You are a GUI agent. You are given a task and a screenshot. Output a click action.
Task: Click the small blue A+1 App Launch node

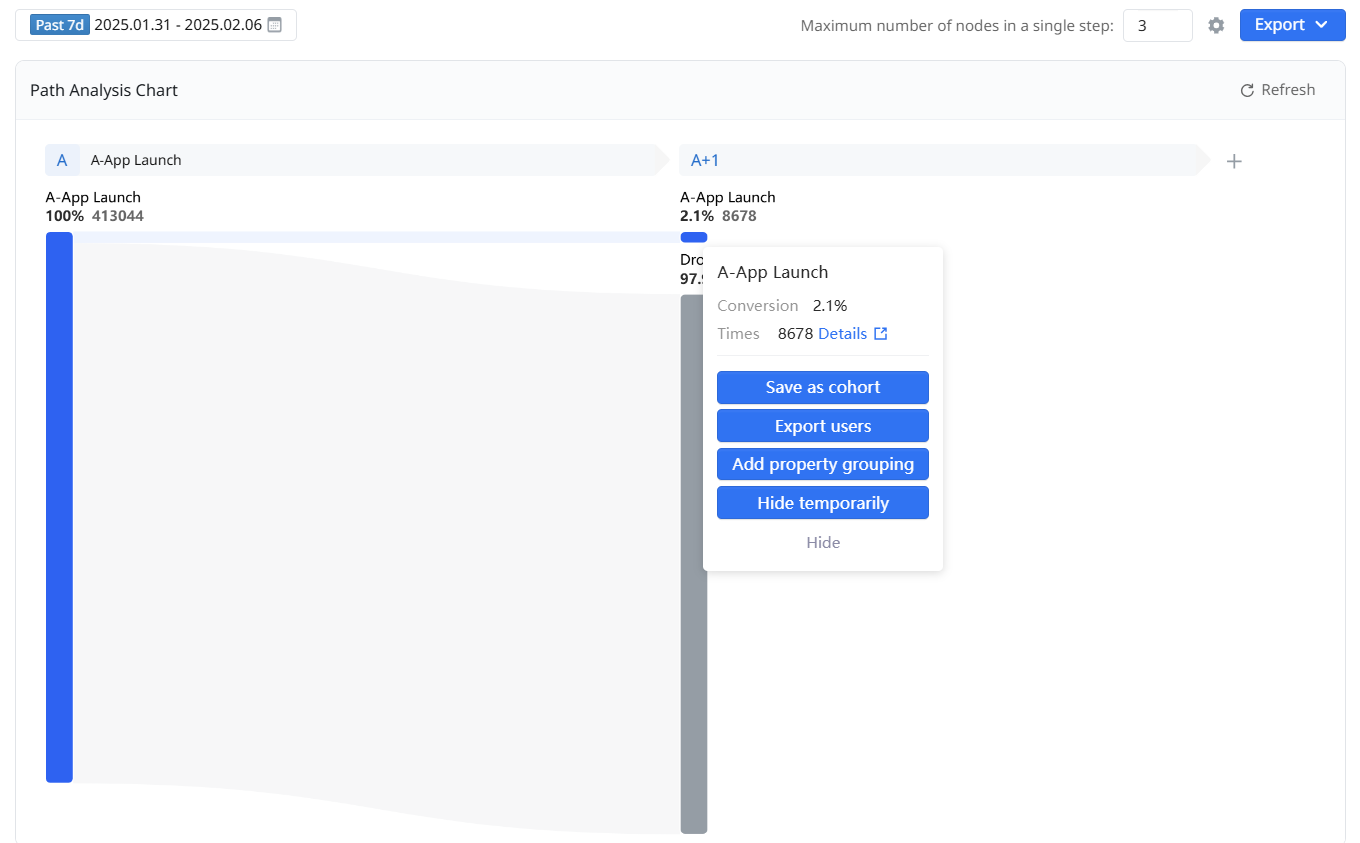pyautogui.click(x=693, y=237)
